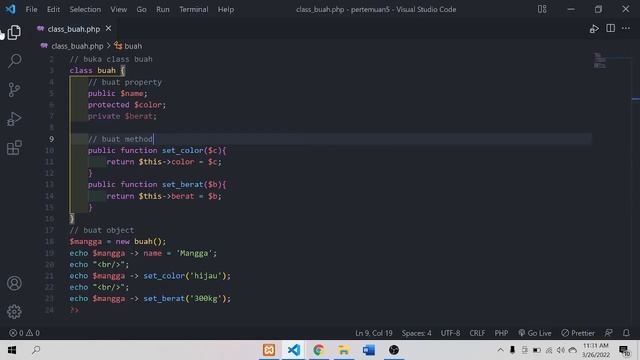Open the File menu
The image size is (640, 360).
31,9
